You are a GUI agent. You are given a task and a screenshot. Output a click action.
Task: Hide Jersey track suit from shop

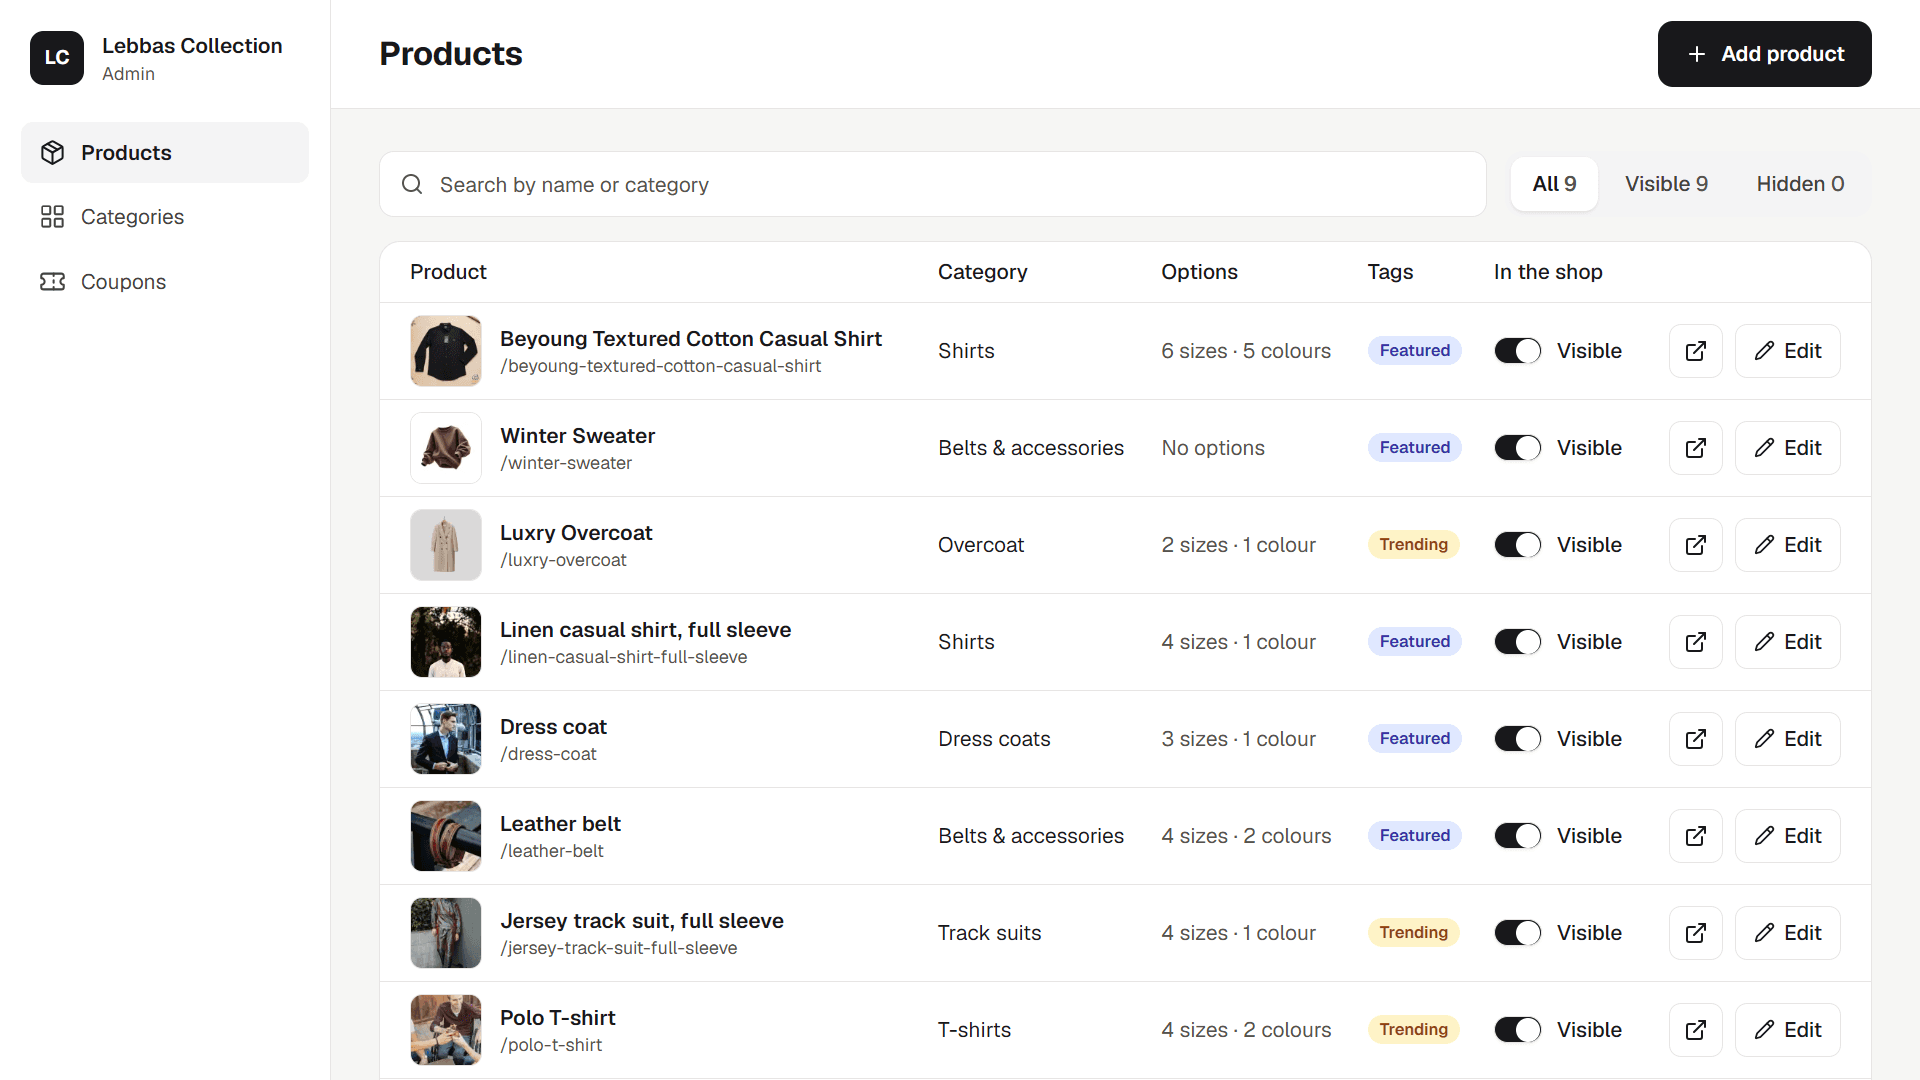1517,933
